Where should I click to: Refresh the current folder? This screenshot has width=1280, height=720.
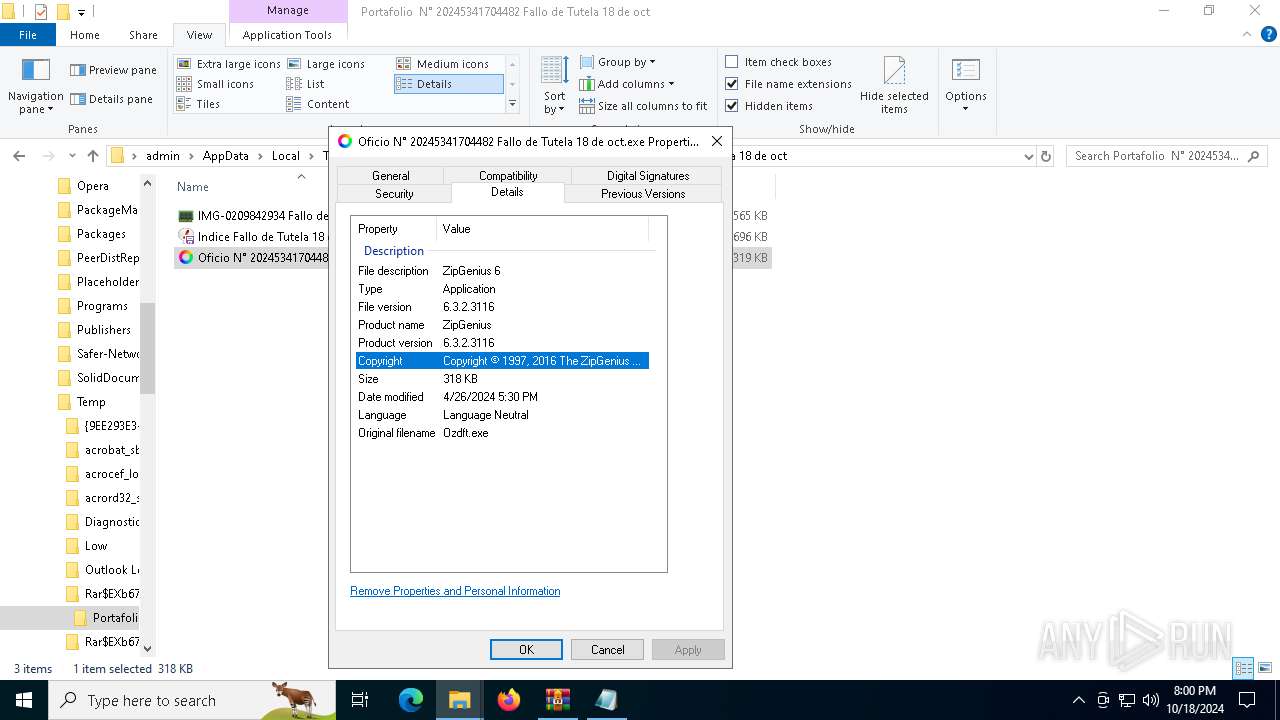tap(1046, 156)
